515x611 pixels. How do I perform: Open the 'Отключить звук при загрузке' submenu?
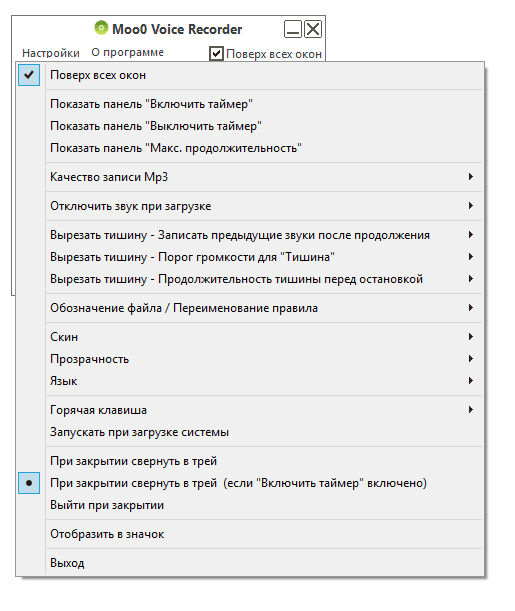[x=250, y=206]
